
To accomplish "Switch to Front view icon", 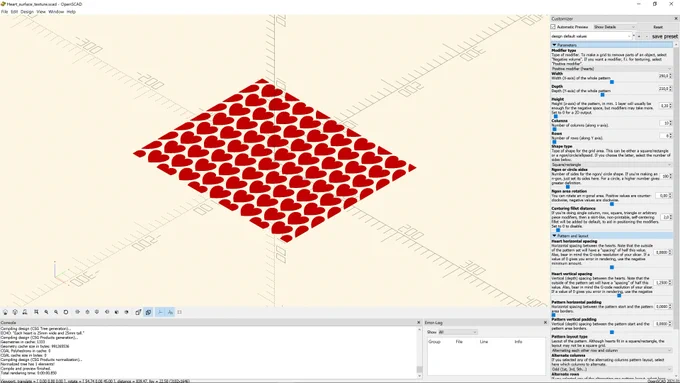I will 117,312.
